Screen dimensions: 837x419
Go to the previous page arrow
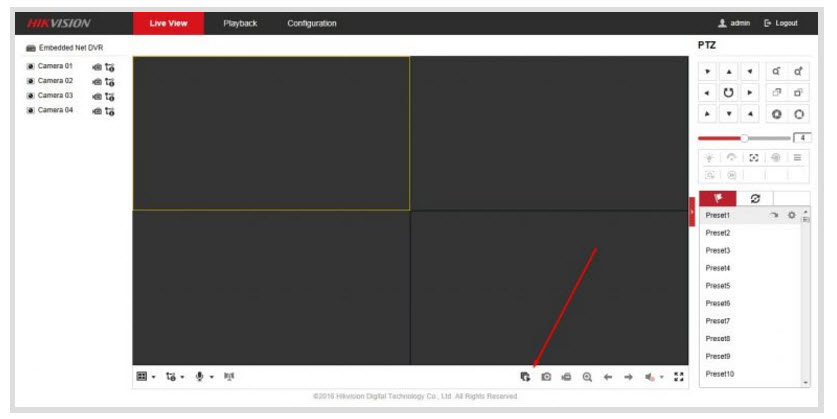coord(608,377)
